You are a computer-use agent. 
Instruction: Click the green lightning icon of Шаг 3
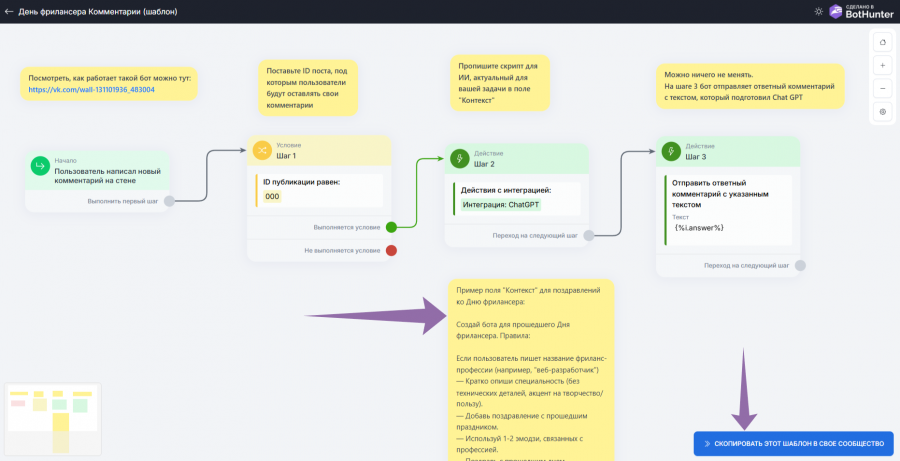[x=671, y=151]
